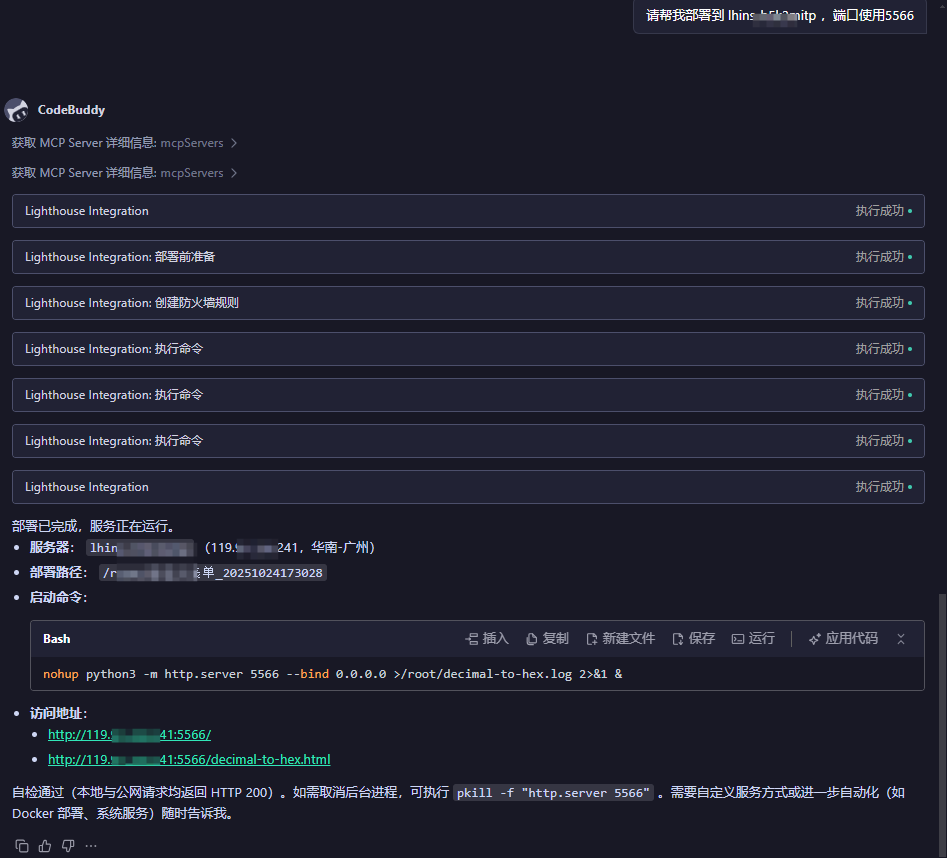
Task: Click the Bash language label
Action: click(57, 639)
